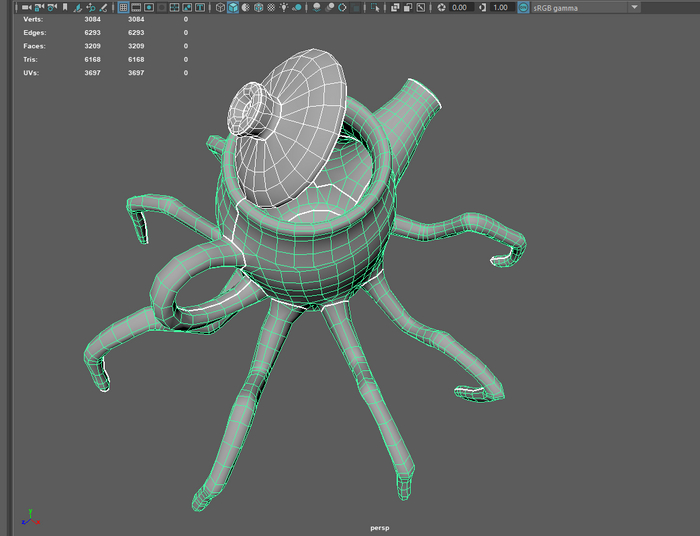Click the Use All Lights bulb icon
Image resolution: width=700 pixels, height=536 pixels.
coord(284,7)
